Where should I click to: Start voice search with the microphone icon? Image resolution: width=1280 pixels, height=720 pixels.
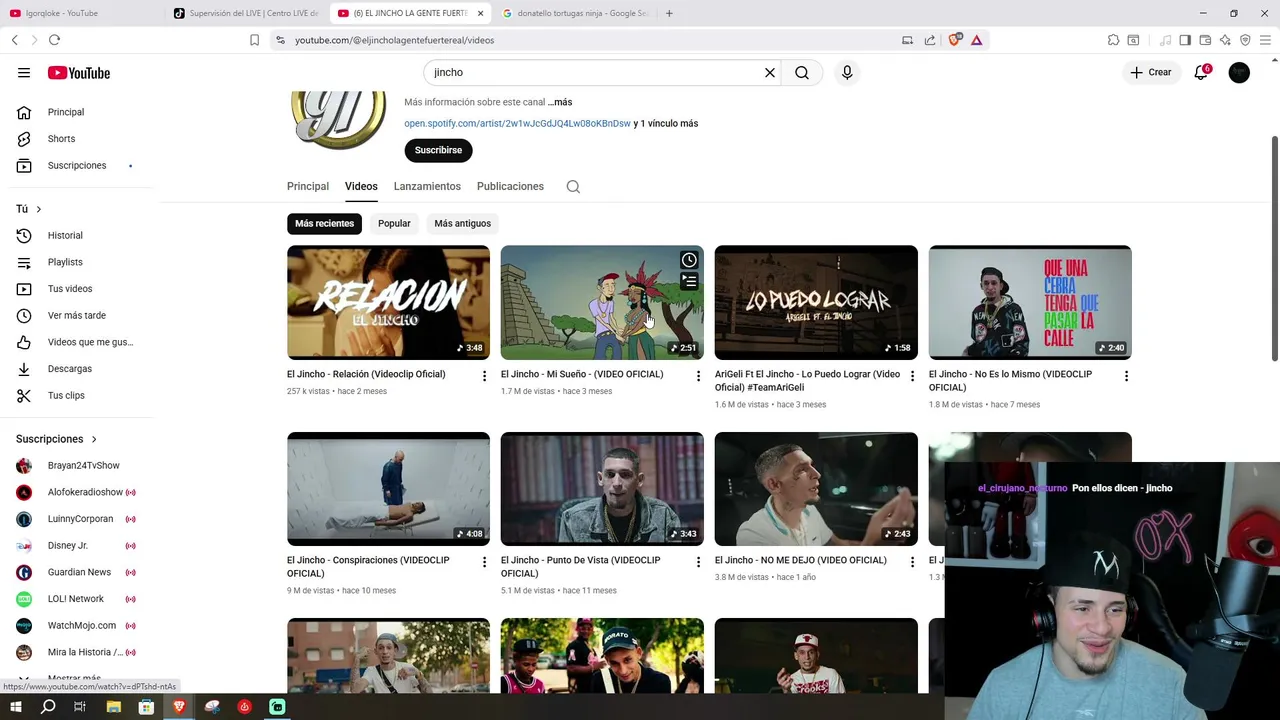coord(847,73)
